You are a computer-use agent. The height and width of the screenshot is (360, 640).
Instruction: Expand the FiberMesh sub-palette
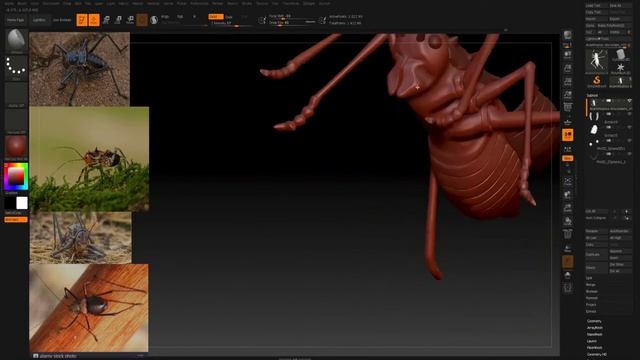click(594, 348)
